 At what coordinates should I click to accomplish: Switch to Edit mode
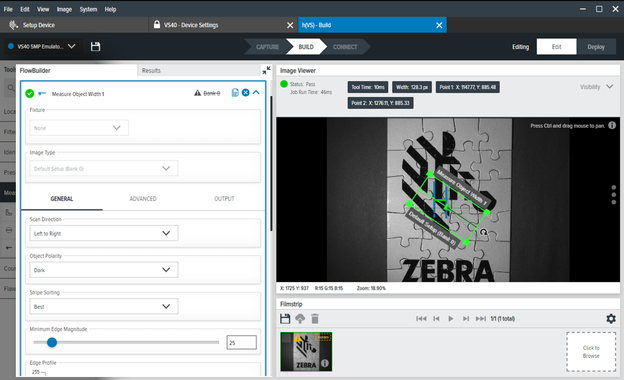click(556, 47)
